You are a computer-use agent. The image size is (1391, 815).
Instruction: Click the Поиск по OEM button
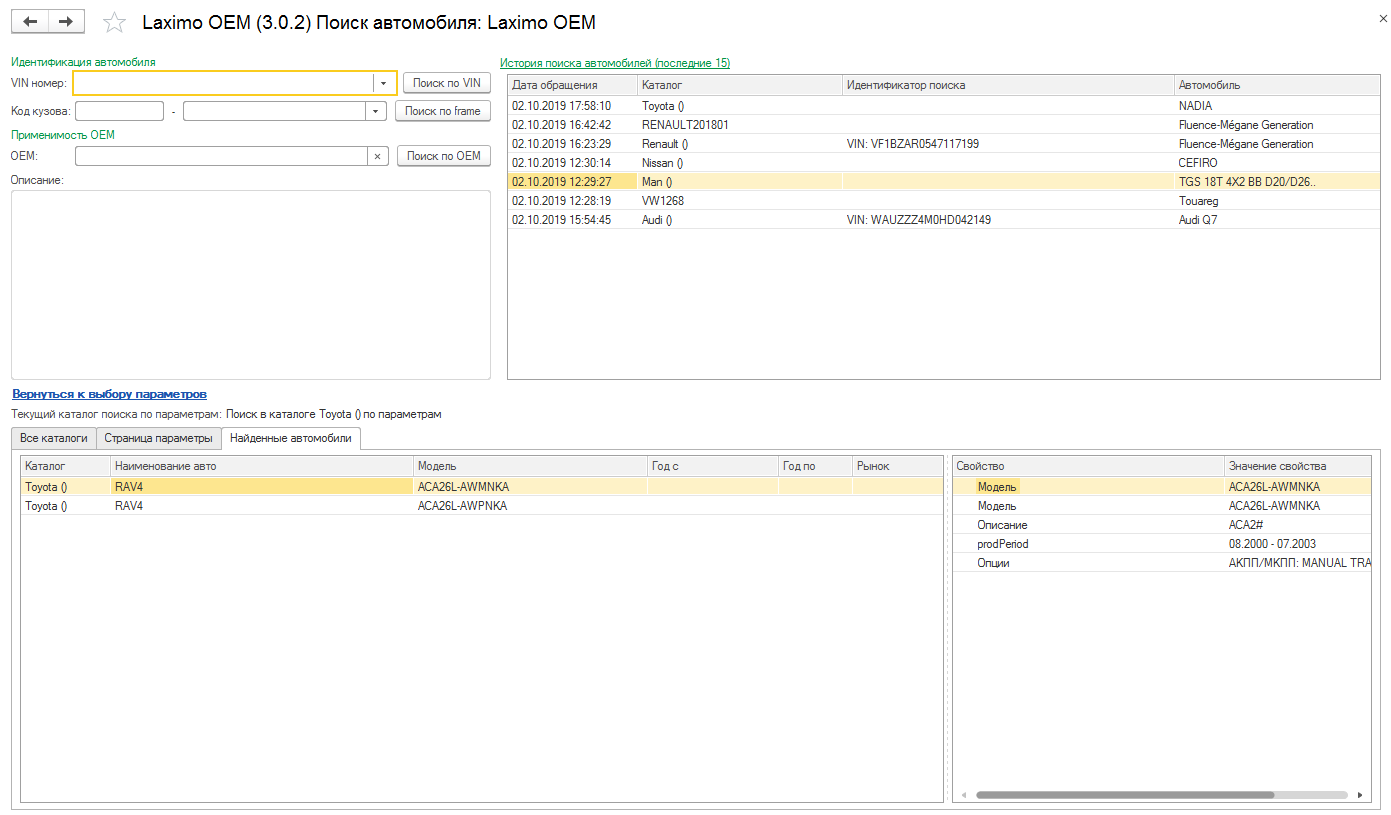pyautogui.click(x=444, y=156)
